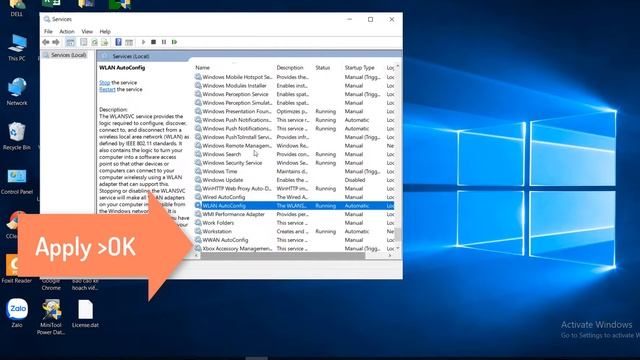Select the Windows Security Service row

[294, 163]
